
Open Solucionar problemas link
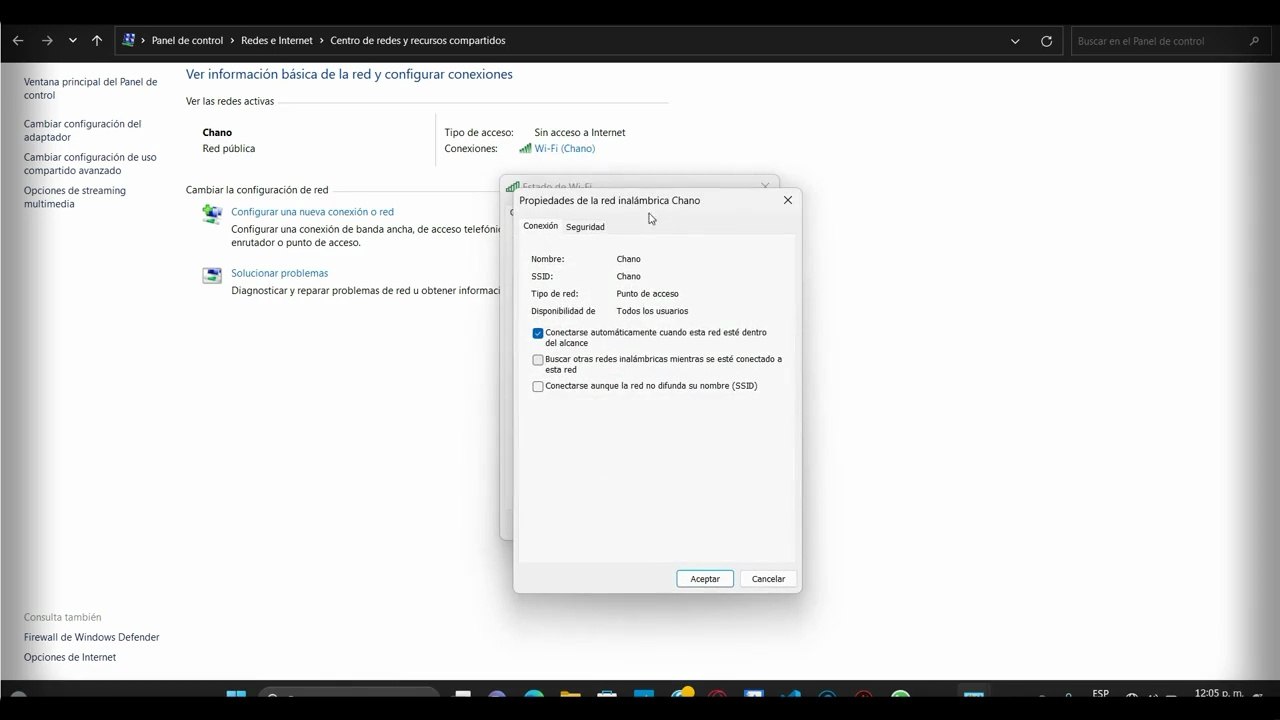pyautogui.click(x=279, y=273)
